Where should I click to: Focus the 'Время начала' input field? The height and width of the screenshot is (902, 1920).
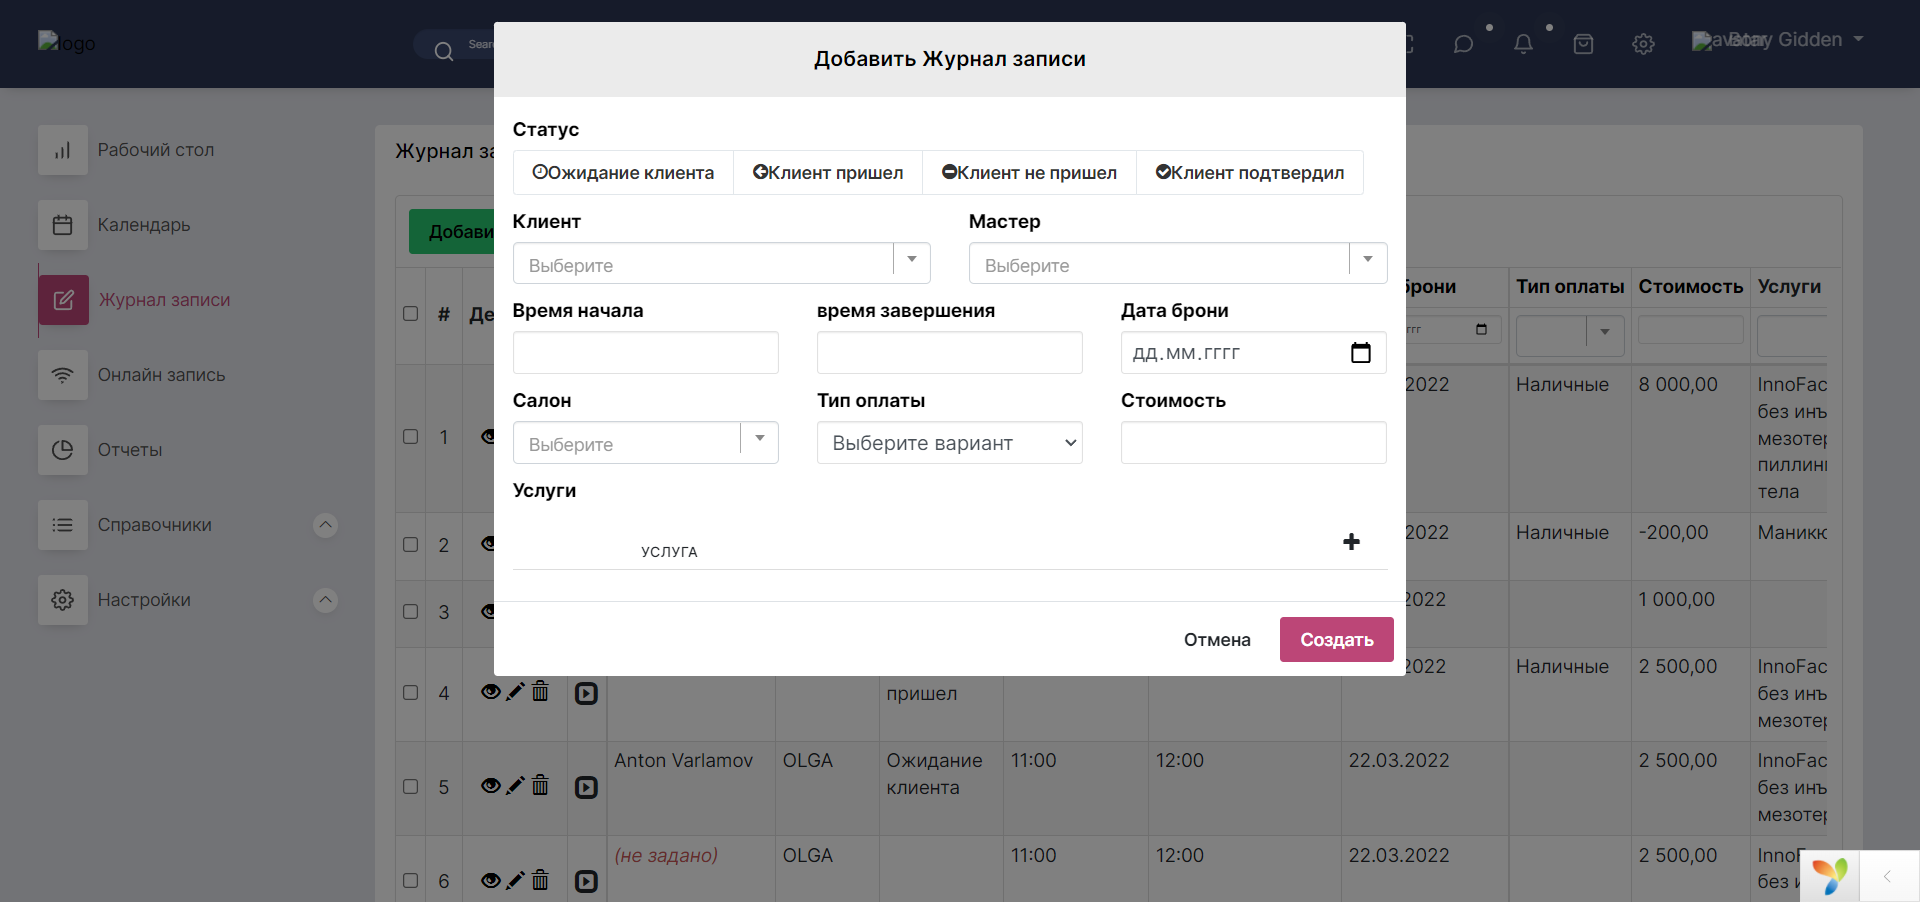[x=645, y=353]
